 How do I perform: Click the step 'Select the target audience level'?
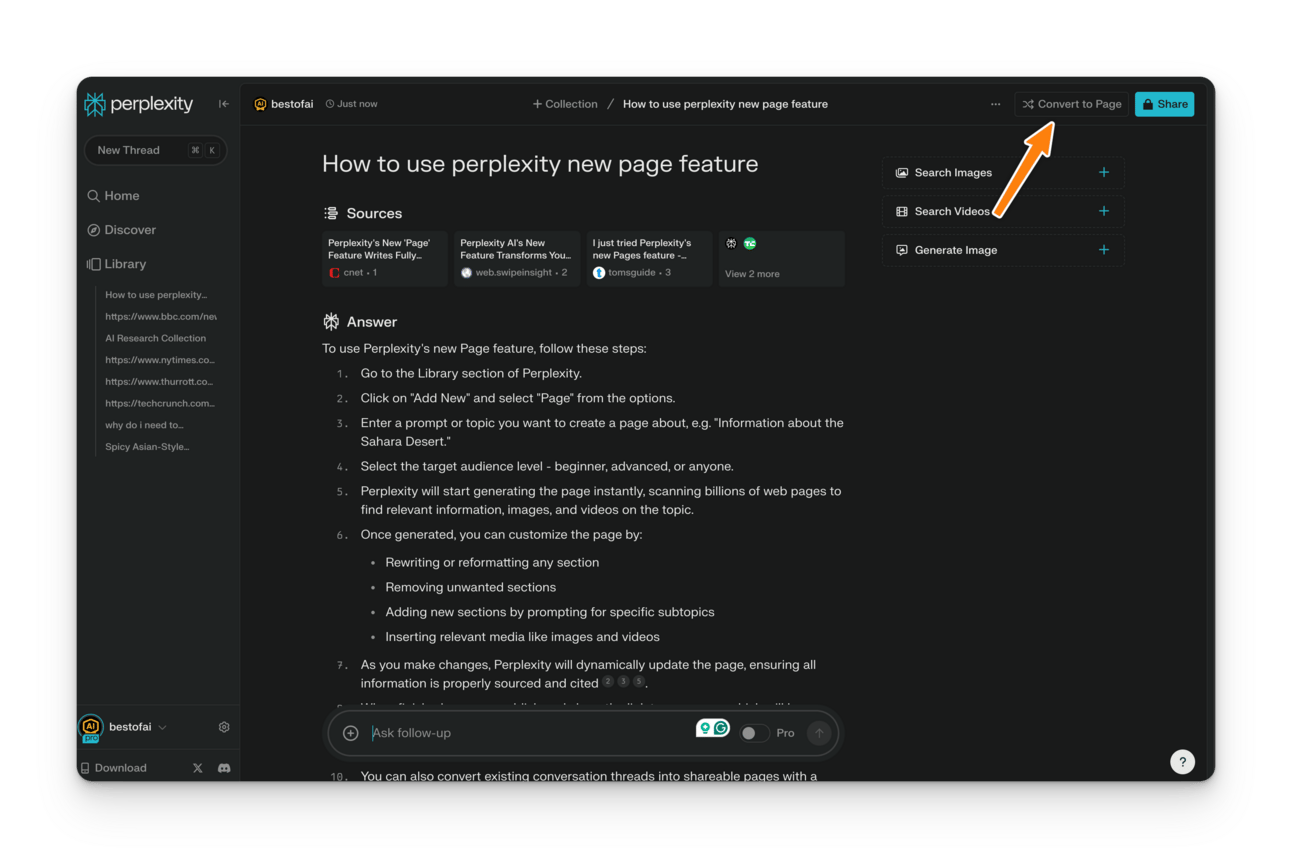pyautogui.click(x=547, y=466)
